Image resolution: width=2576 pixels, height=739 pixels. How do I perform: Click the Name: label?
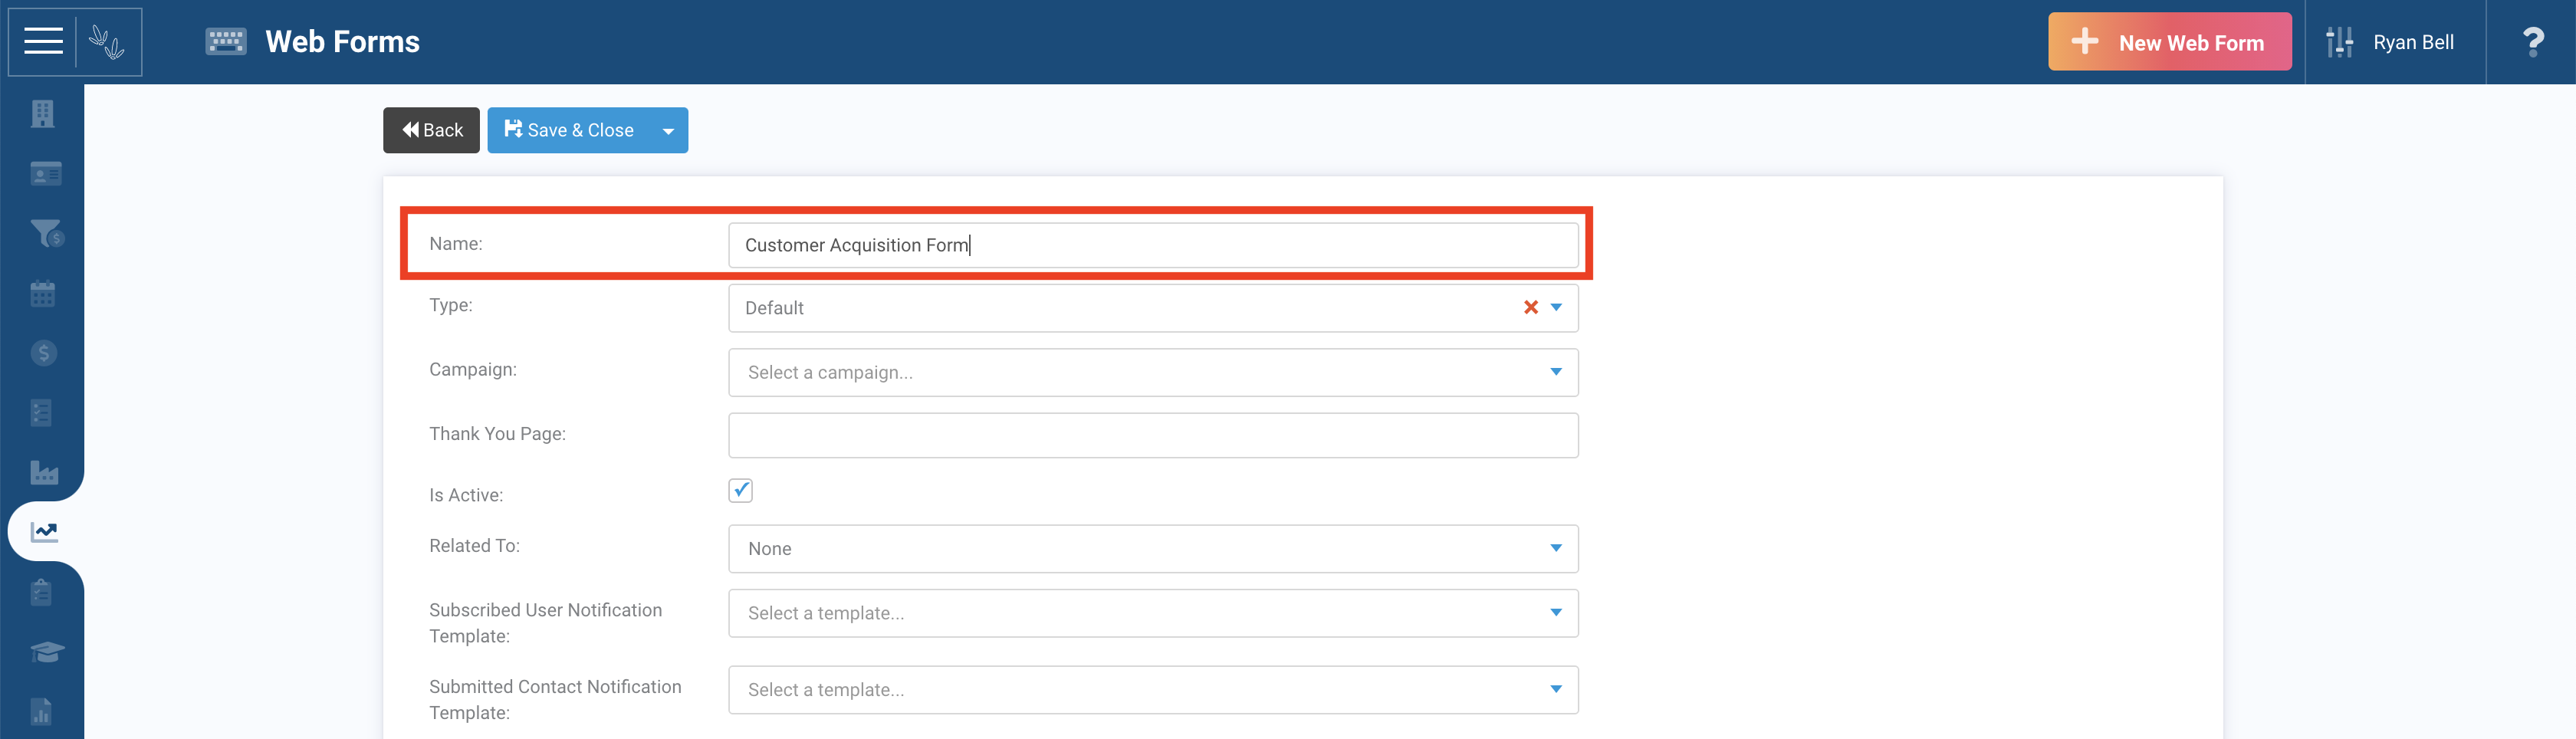coord(455,244)
